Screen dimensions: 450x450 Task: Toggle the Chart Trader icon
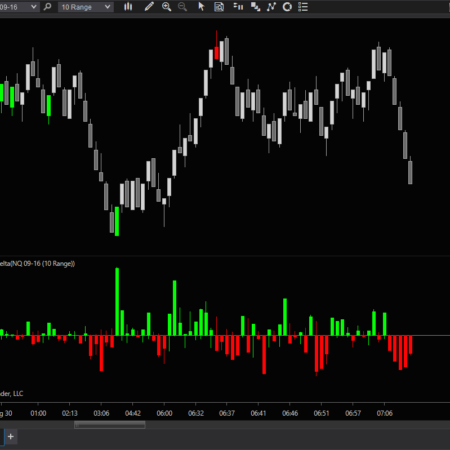click(238, 7)
